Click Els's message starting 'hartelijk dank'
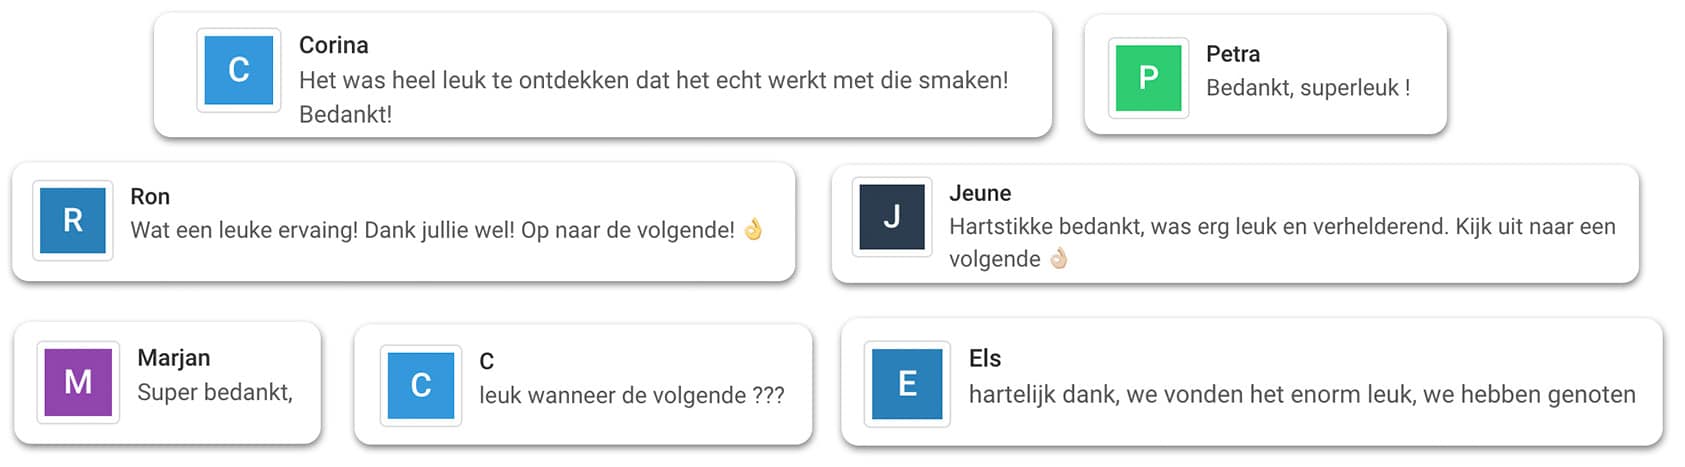Viewport: 1685px width, 467px height. [x=1302, y=395]
